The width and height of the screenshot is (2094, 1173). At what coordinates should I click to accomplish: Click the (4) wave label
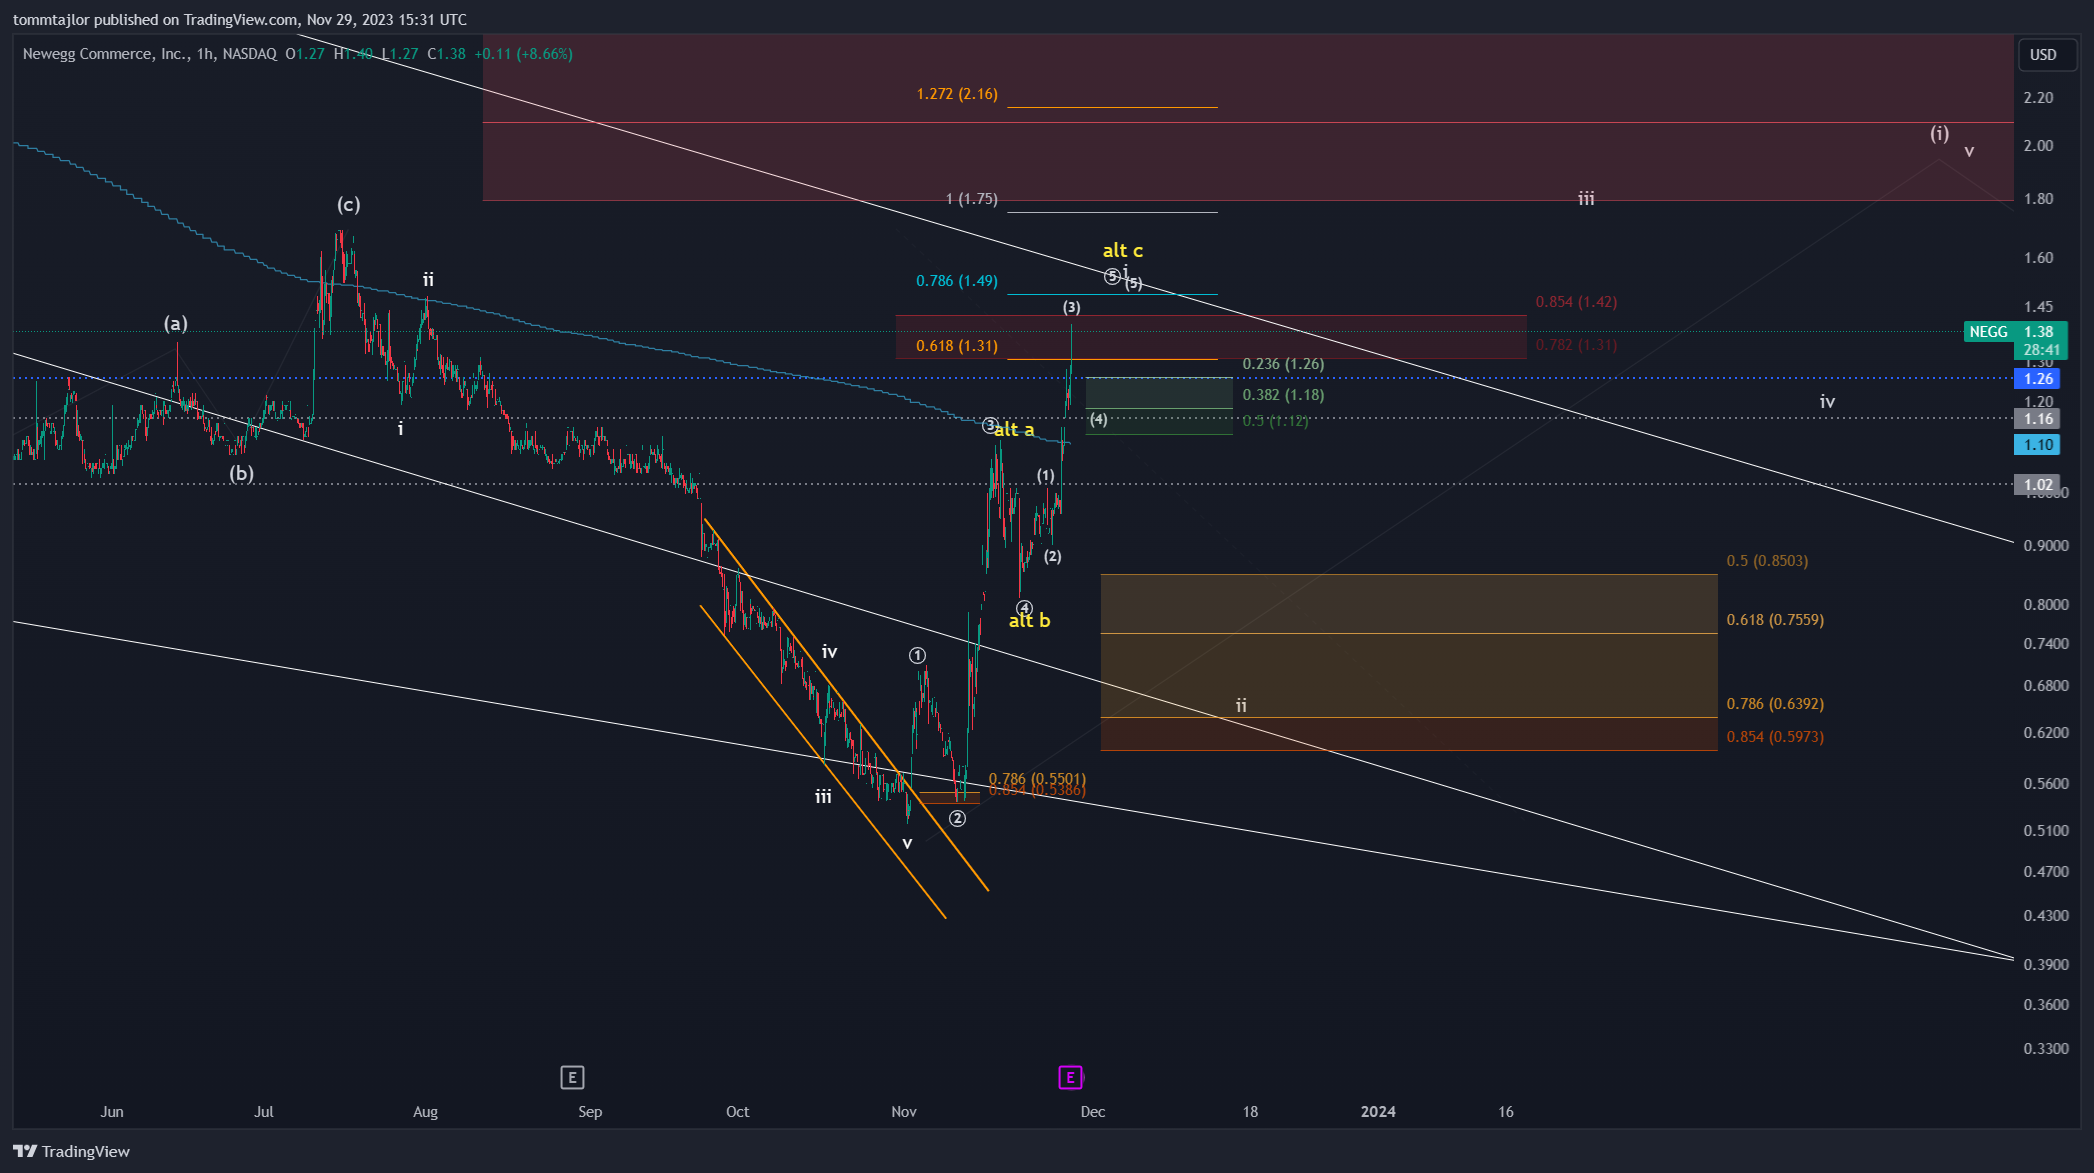[1098, 419]
